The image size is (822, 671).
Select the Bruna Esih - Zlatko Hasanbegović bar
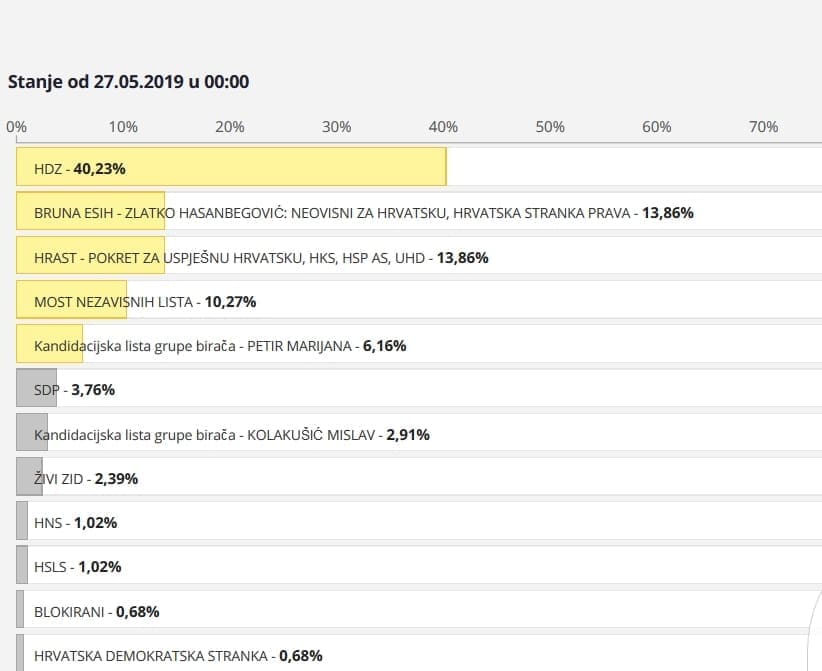(90, 213)
